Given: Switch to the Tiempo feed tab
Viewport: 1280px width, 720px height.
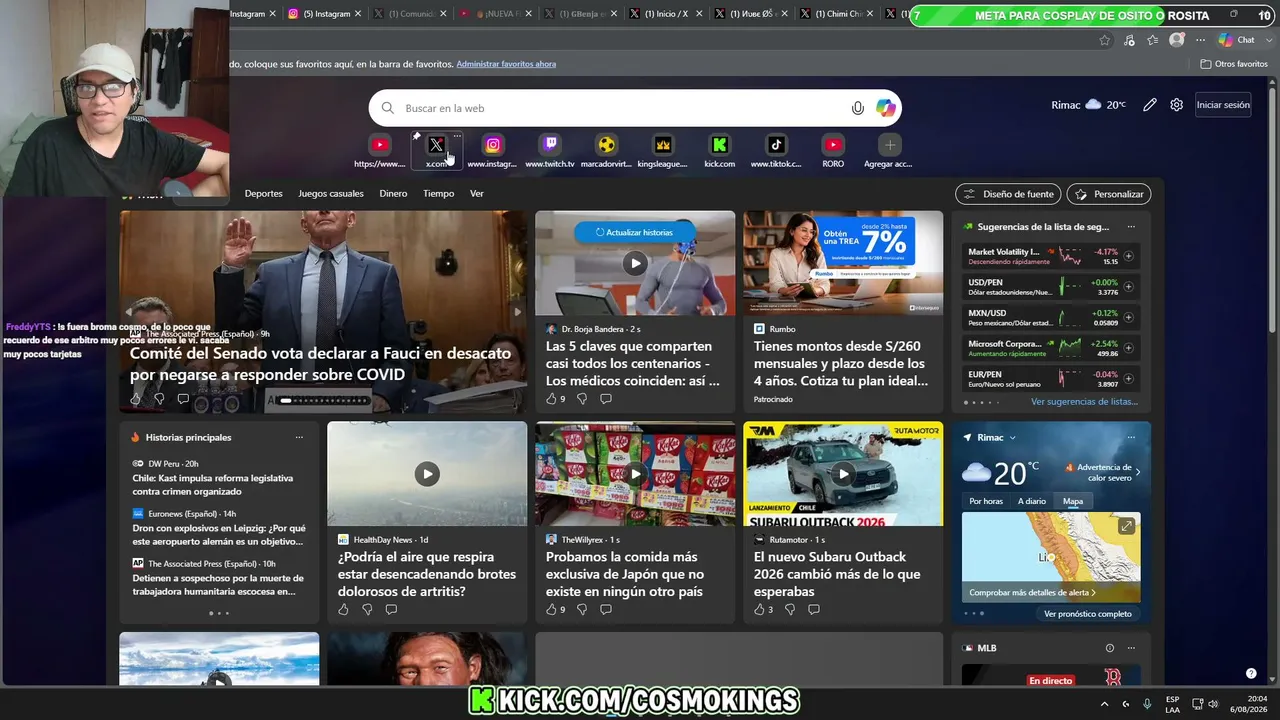Looking at the screenshot, I should [x=438, y=194].
